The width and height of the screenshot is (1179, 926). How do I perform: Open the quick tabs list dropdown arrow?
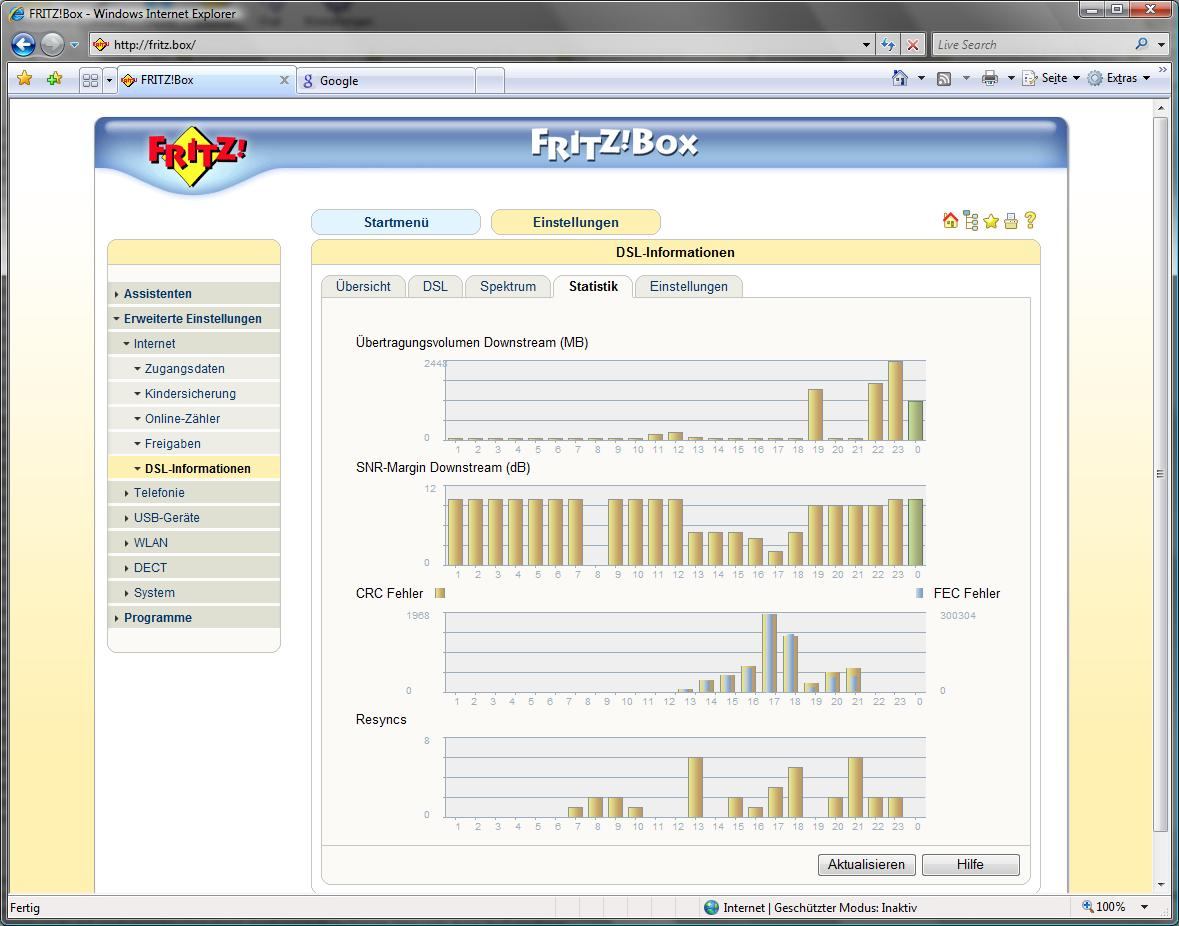(109, 80)
